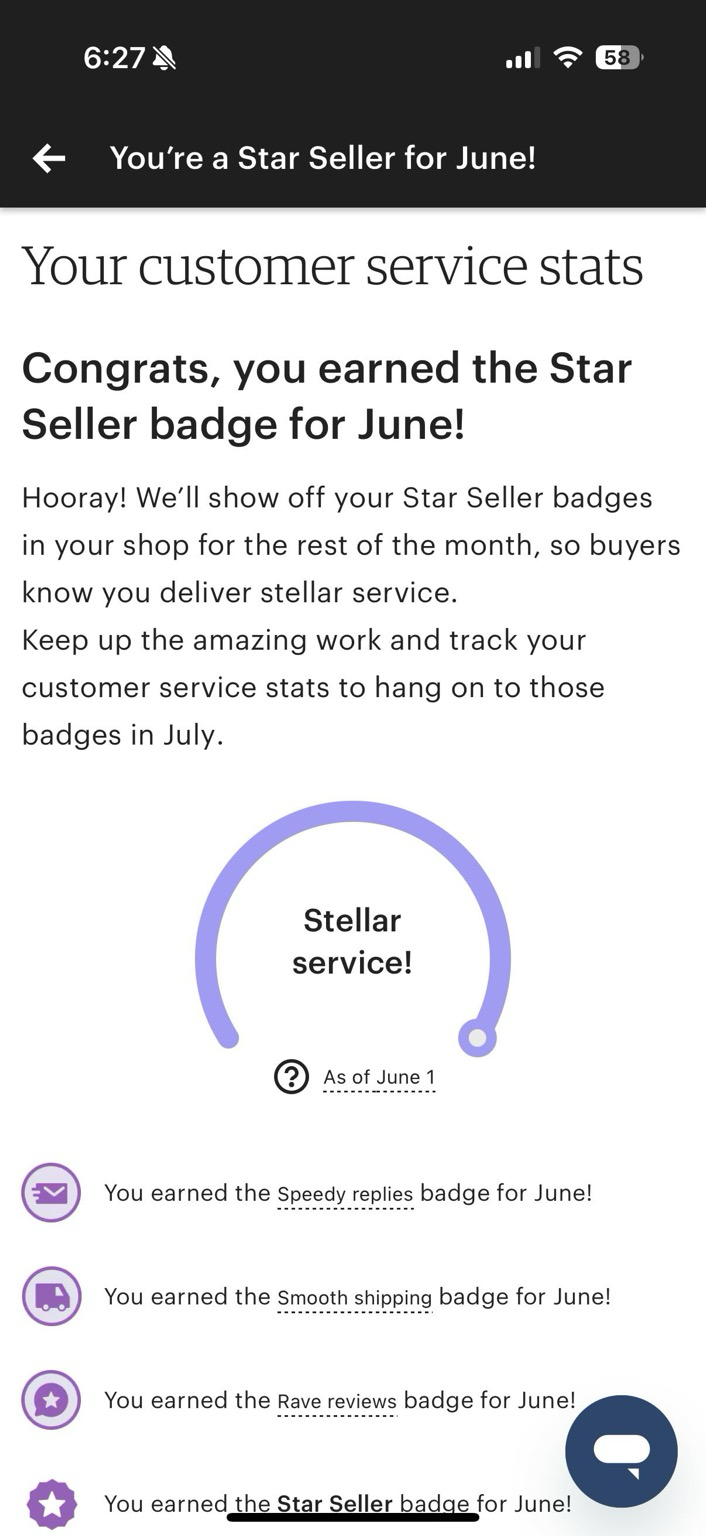Tap the Rave reviews star bubble icon
This screenshot has height=1536, width=706.
(x=51, y=1400)
